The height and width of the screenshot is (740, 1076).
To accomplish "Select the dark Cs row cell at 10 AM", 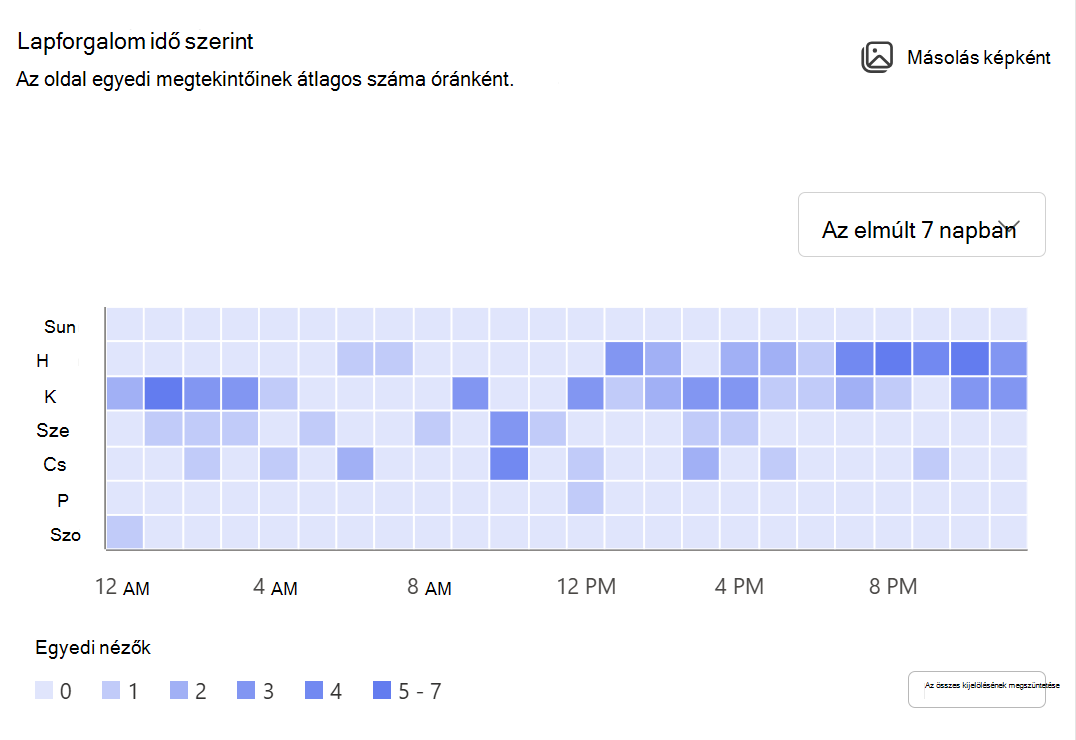I will (x=509, y=463).
